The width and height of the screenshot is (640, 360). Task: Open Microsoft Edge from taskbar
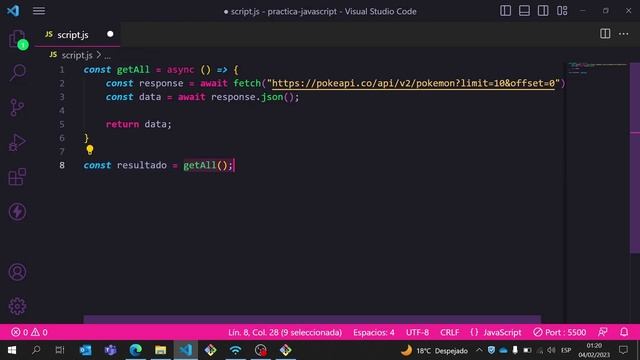coord(136,350)
